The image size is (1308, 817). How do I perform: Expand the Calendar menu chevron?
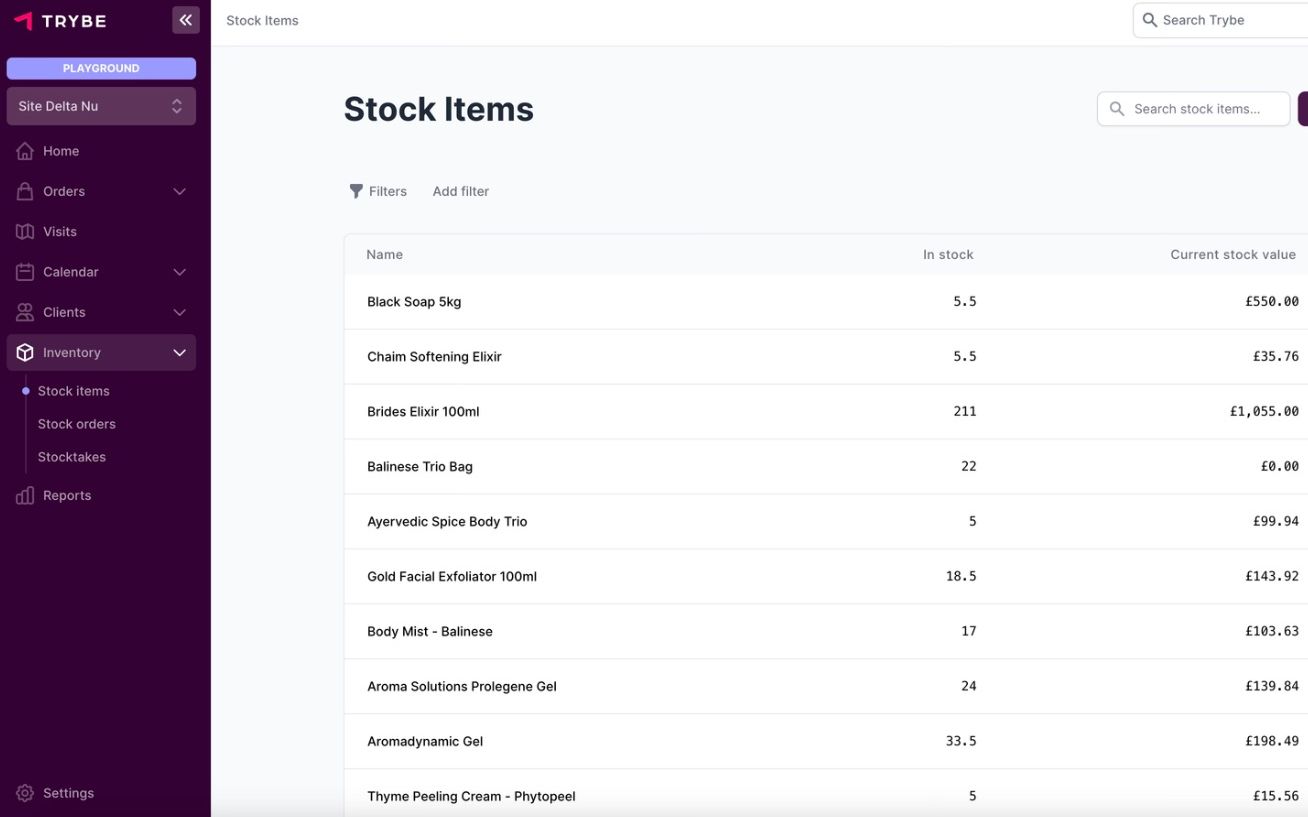(x=180, y=272)
